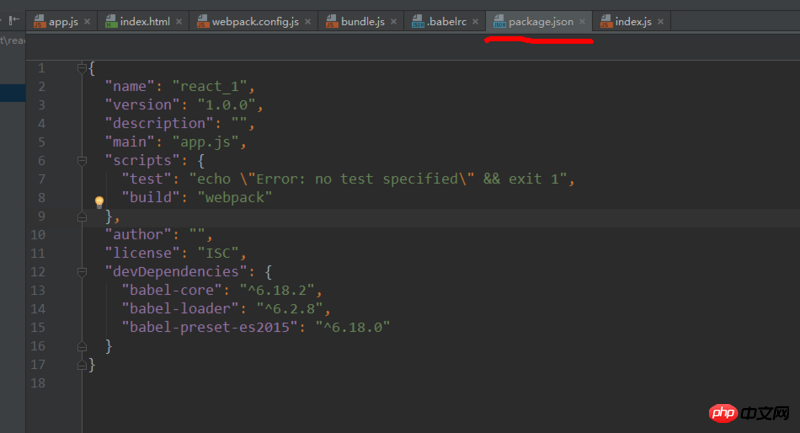Click the webpack.config.js tab file icon
The image size is (800, 433).
203,21
